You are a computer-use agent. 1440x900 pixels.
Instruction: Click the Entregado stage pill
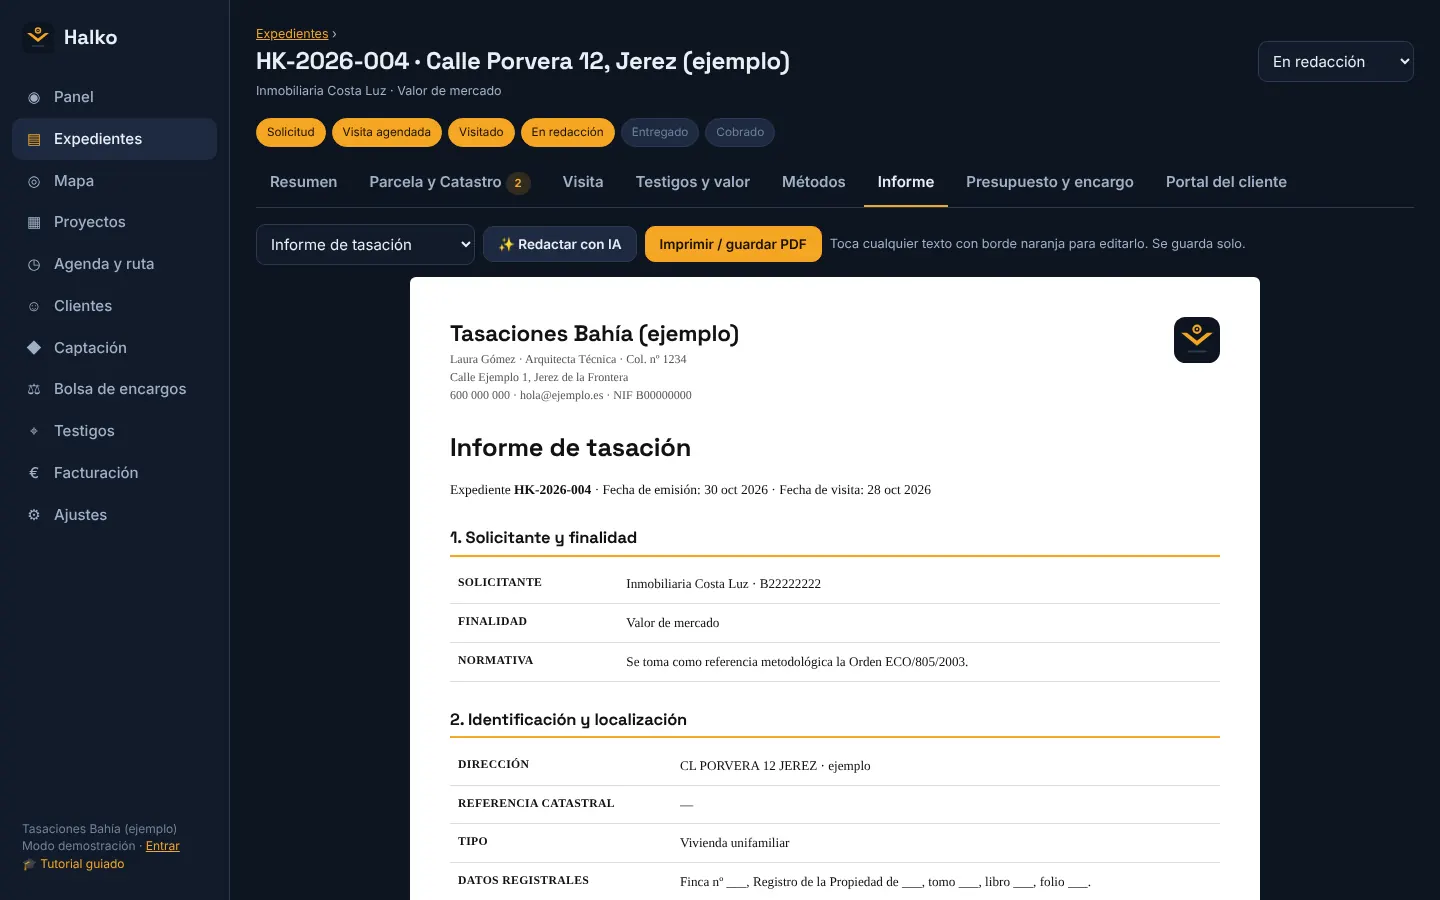click(660, 132)
